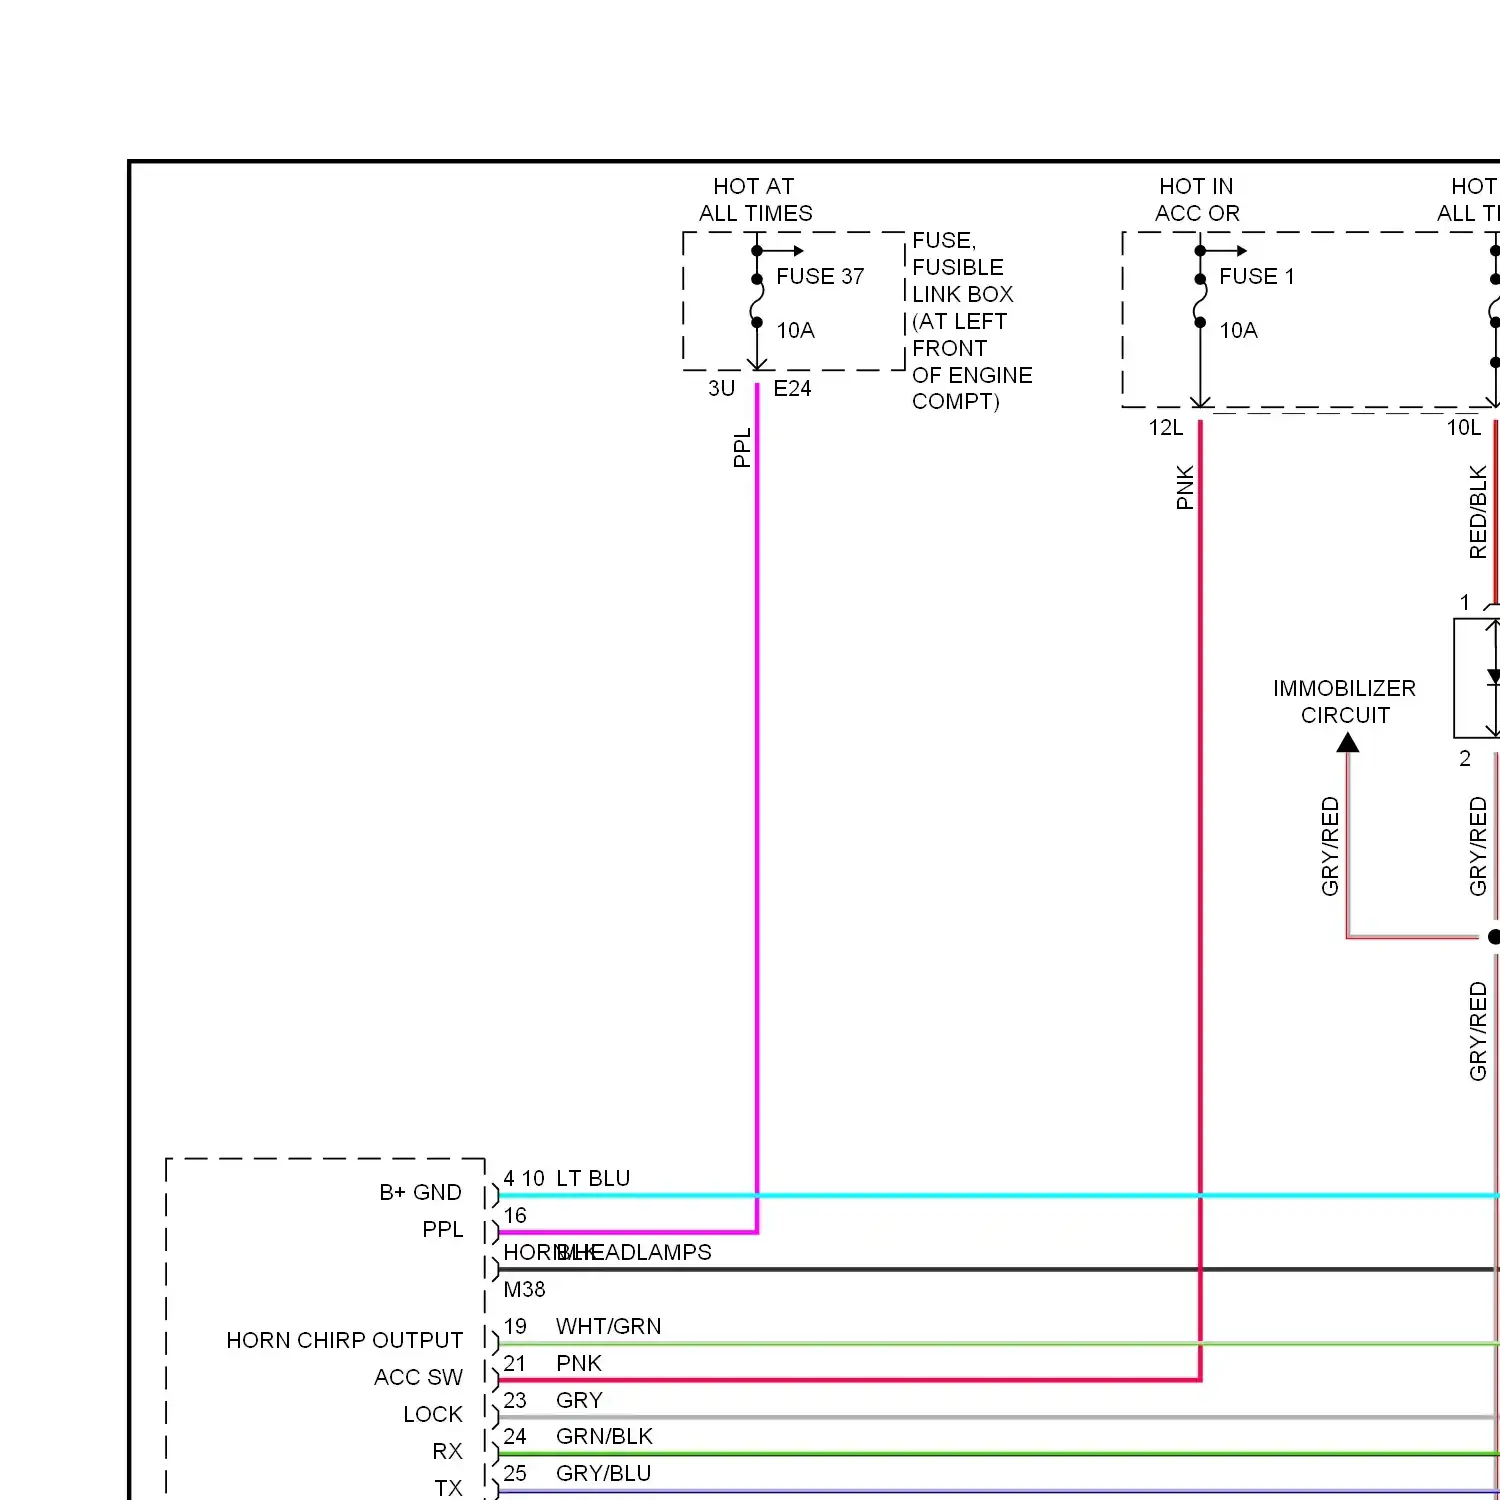Click the B+ GND terminal label
Screen dimensions: 1500x1500
(420, 1192)
